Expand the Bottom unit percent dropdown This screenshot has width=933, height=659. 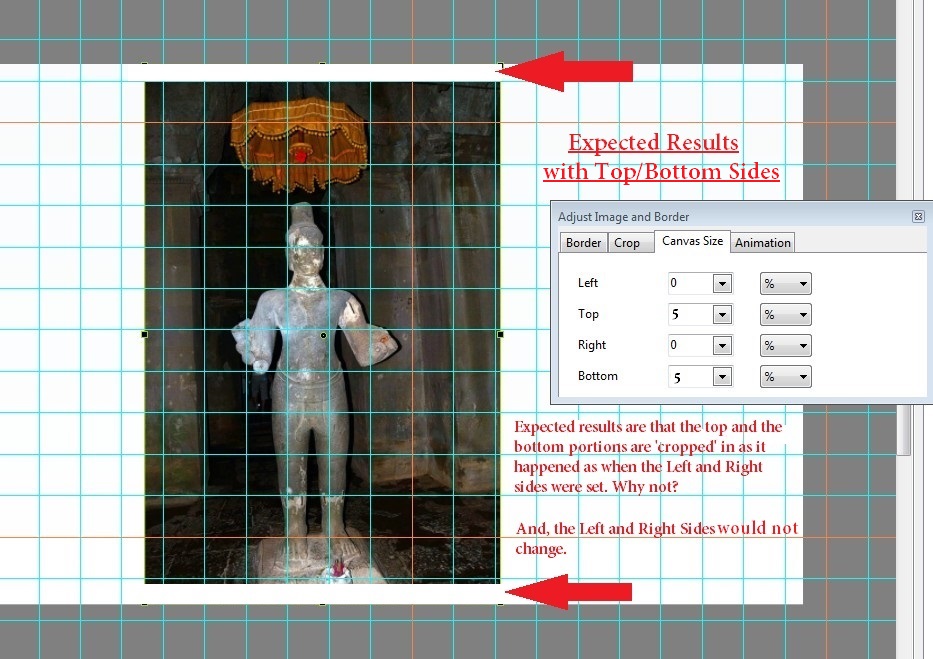tap(785, 377)
